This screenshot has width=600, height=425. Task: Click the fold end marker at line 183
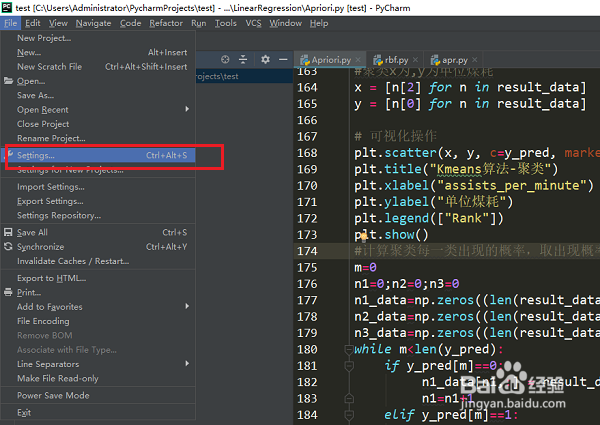[x=349, y=398]
